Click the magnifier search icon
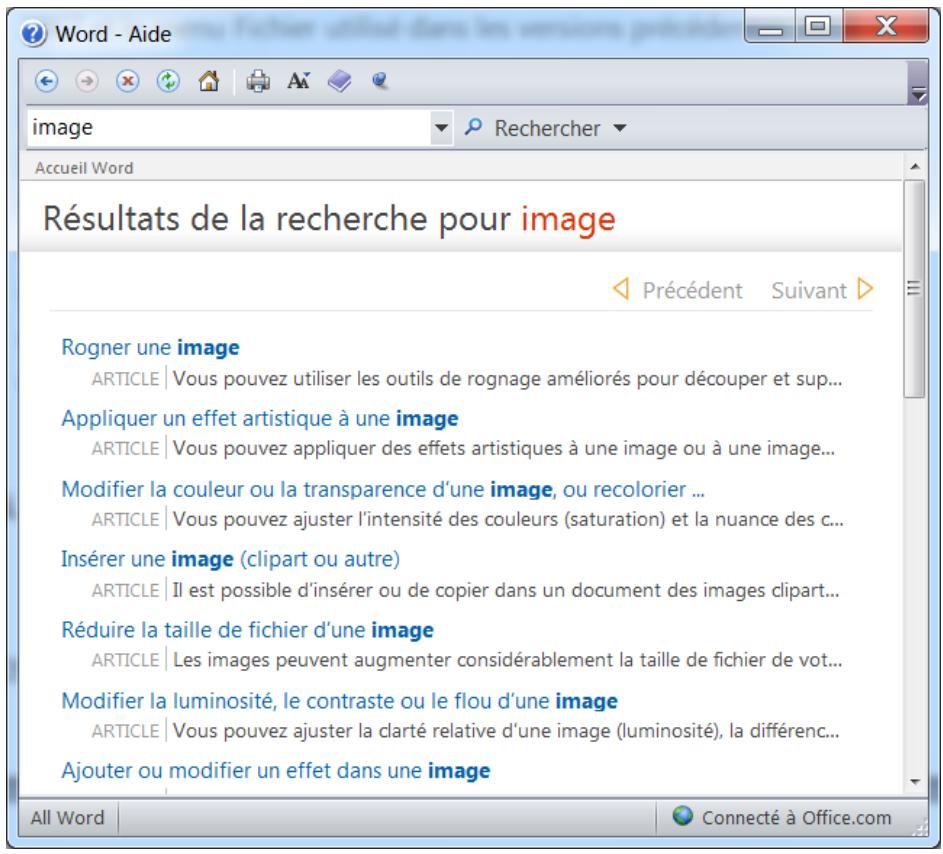943x854 pixels. [x=473, y=127]
